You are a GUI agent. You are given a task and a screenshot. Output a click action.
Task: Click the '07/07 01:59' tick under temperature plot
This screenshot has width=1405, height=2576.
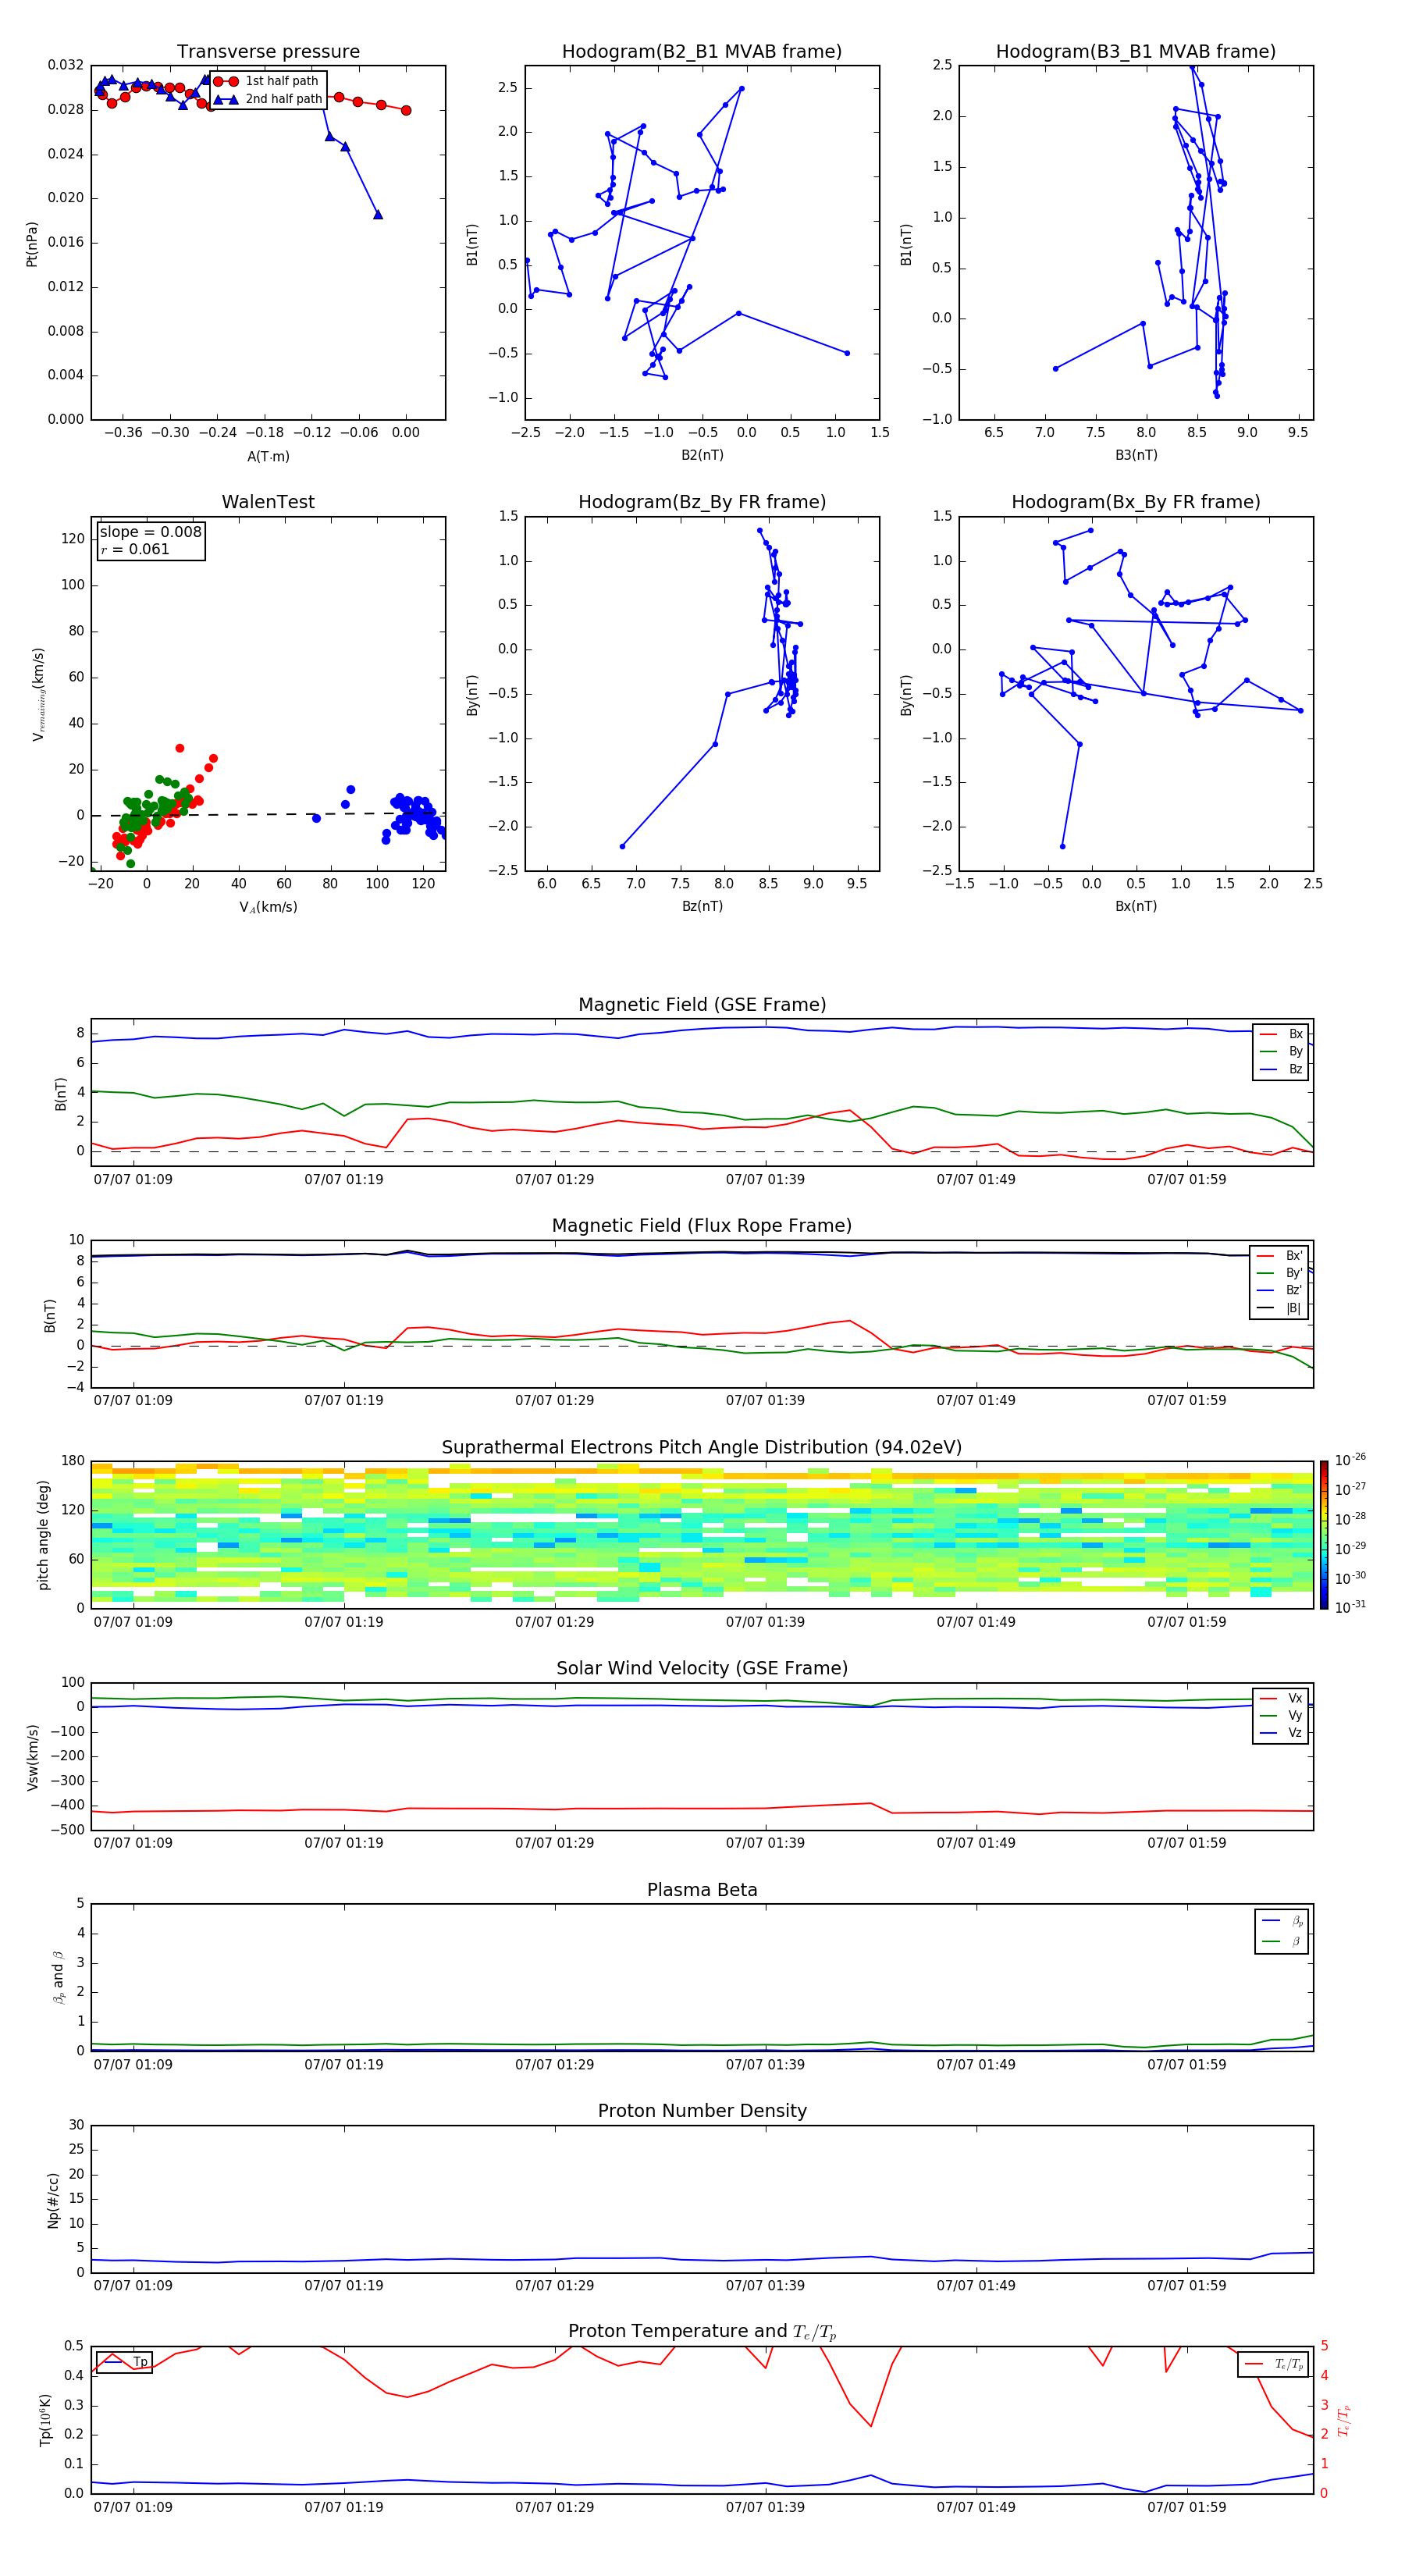(1186, 2507)
